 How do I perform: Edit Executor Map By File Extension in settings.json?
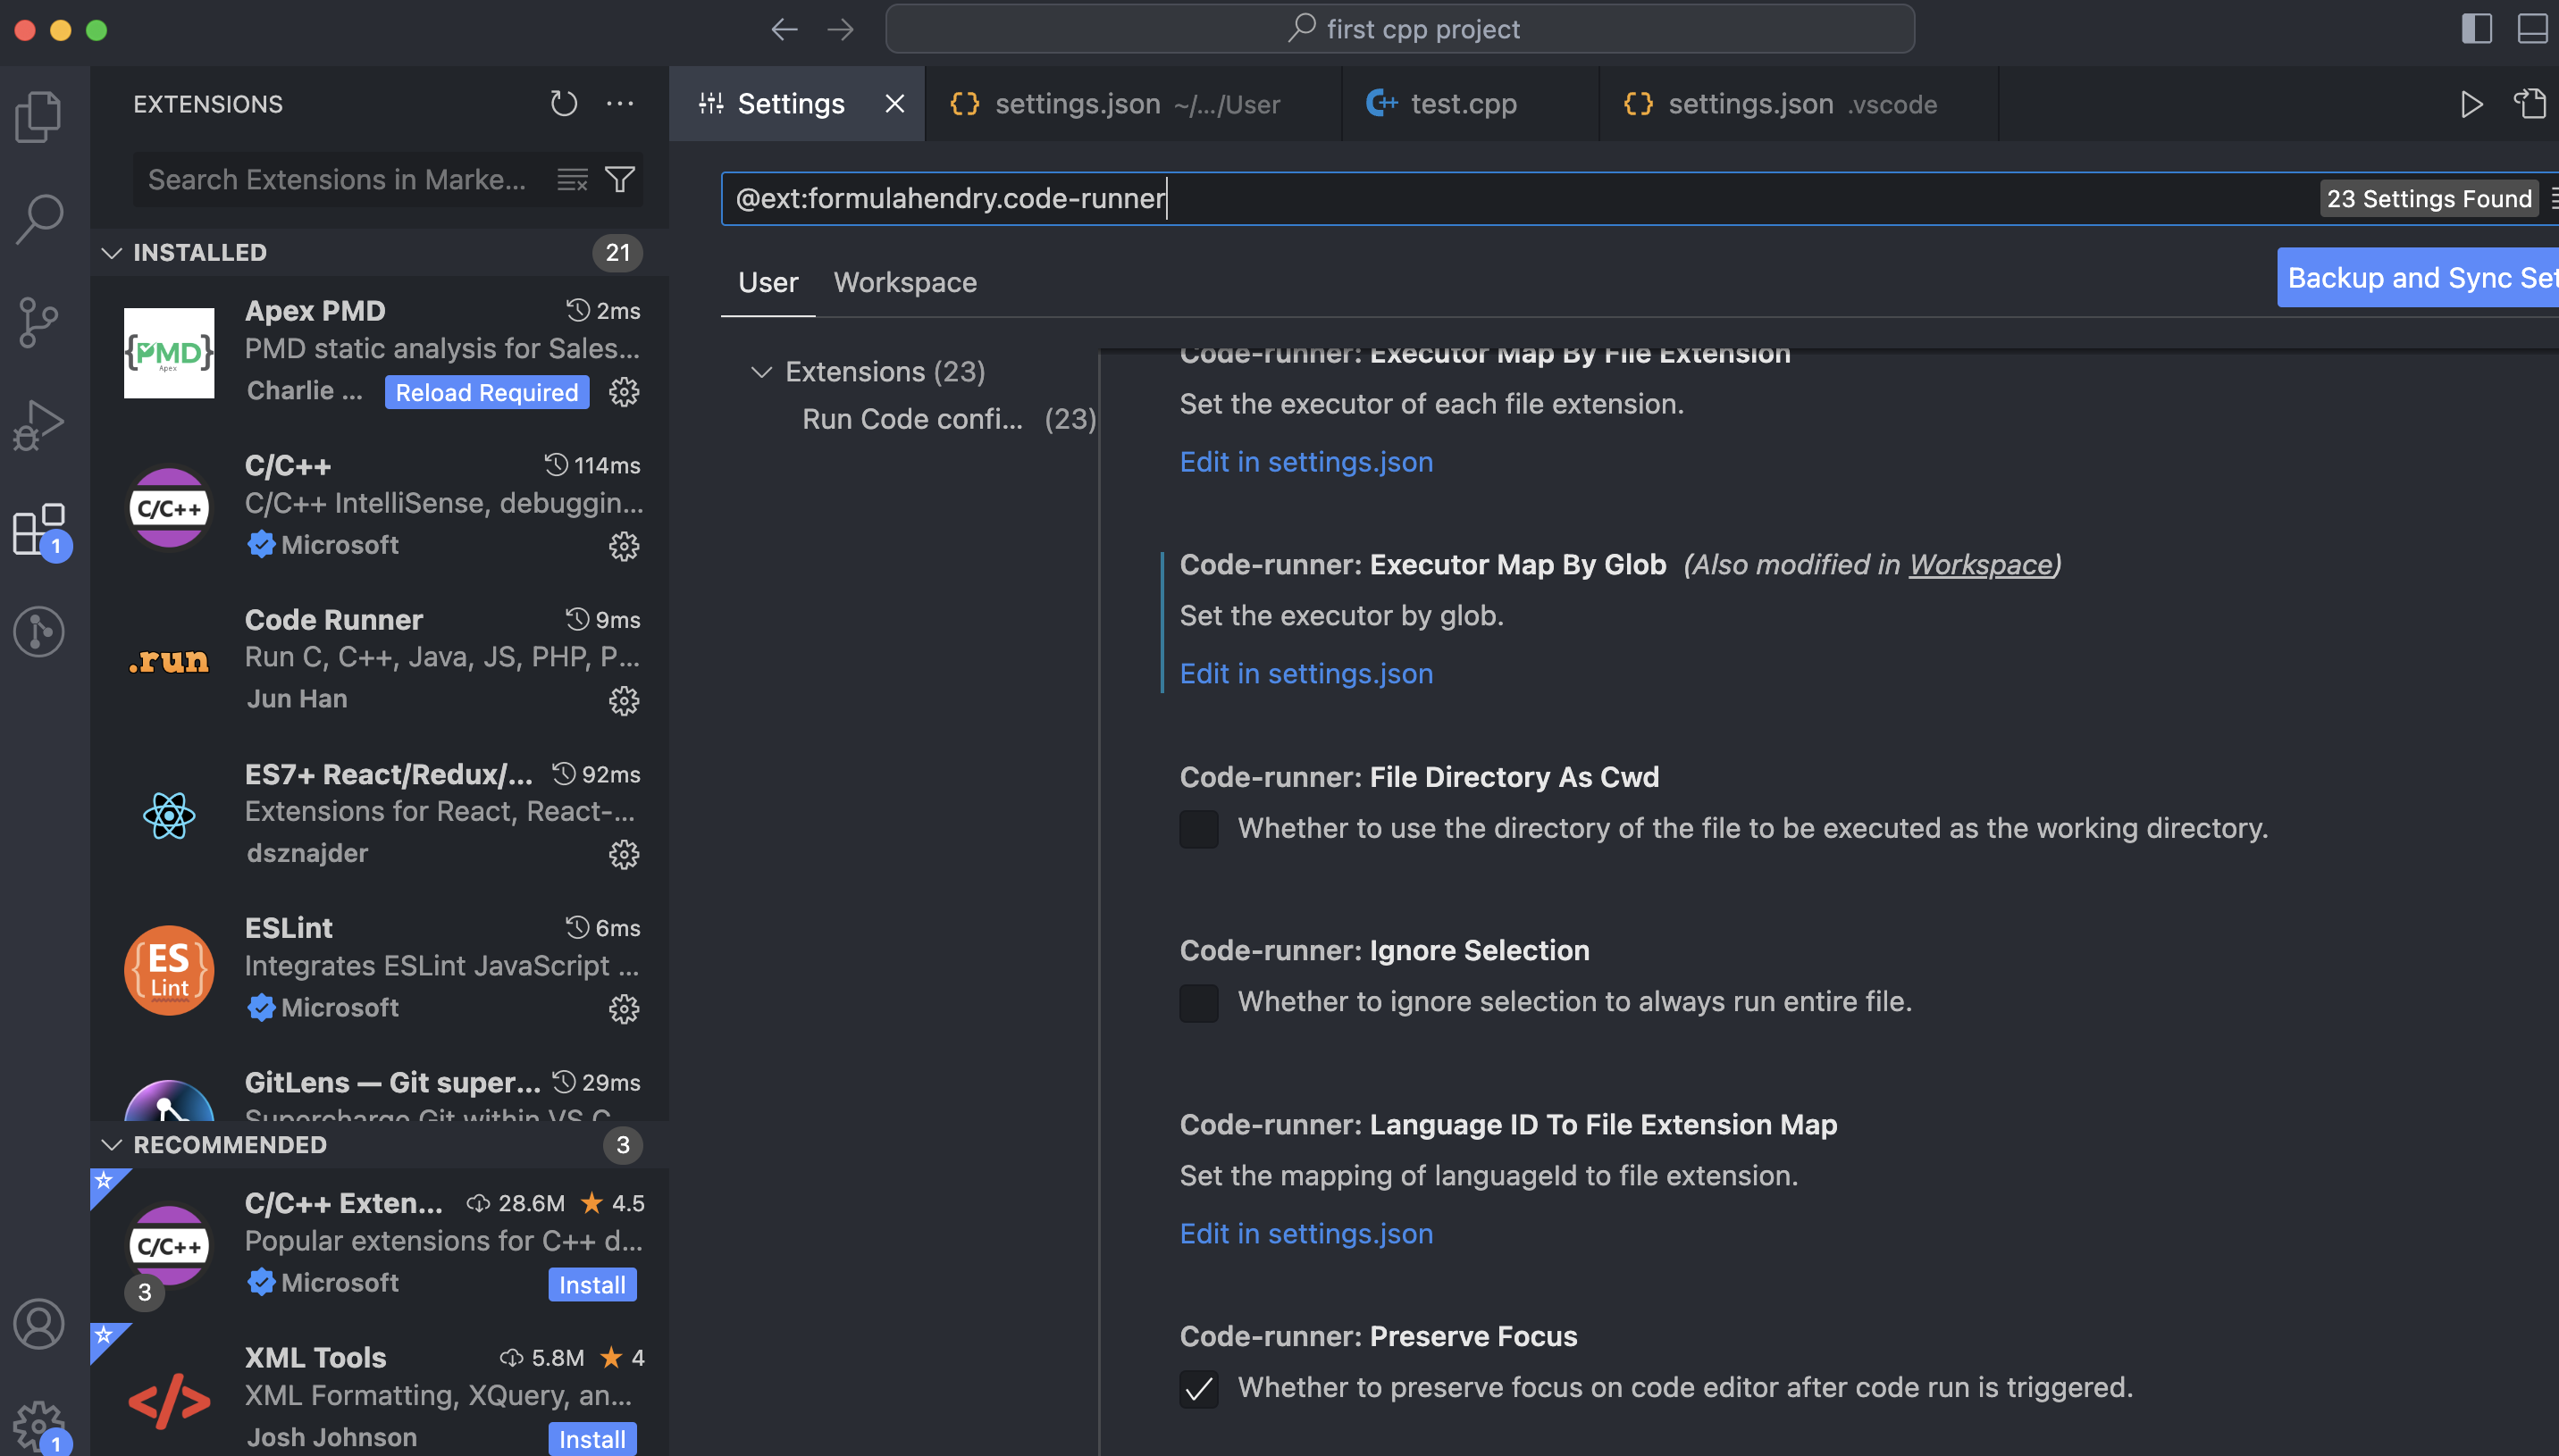pyautogui.click(x=1306, y=462)
